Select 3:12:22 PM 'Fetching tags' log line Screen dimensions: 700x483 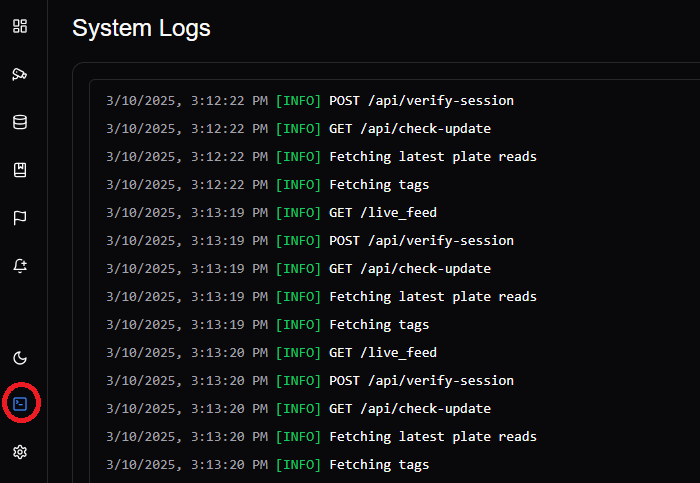(x=267, y=185)
